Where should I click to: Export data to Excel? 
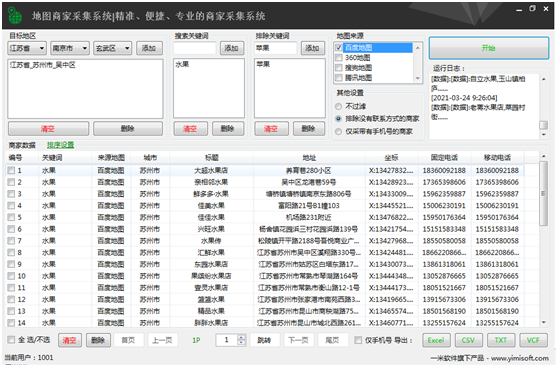(x=436, y=340)
